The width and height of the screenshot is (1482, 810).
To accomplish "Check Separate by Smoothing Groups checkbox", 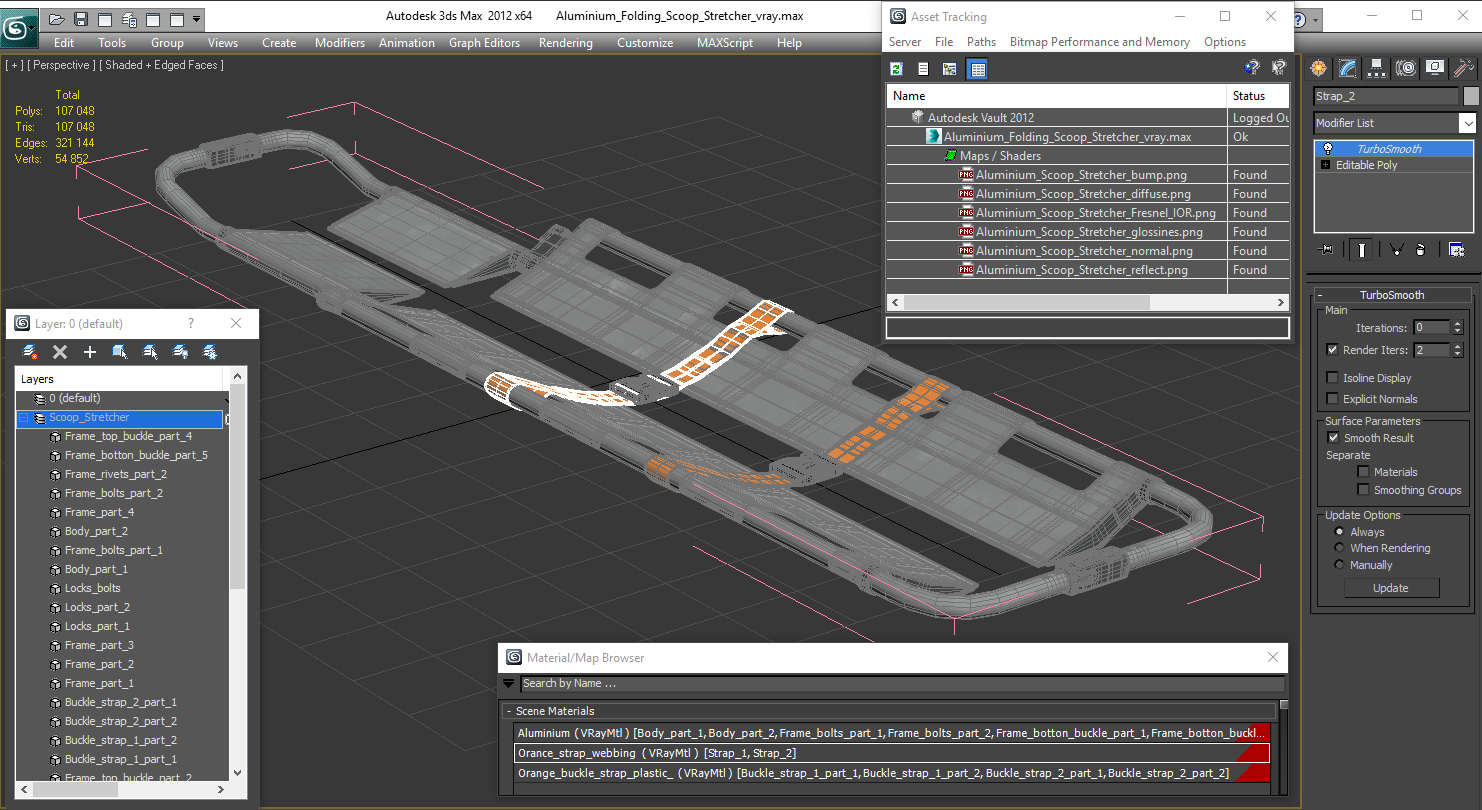I will tap(1363, 490).
